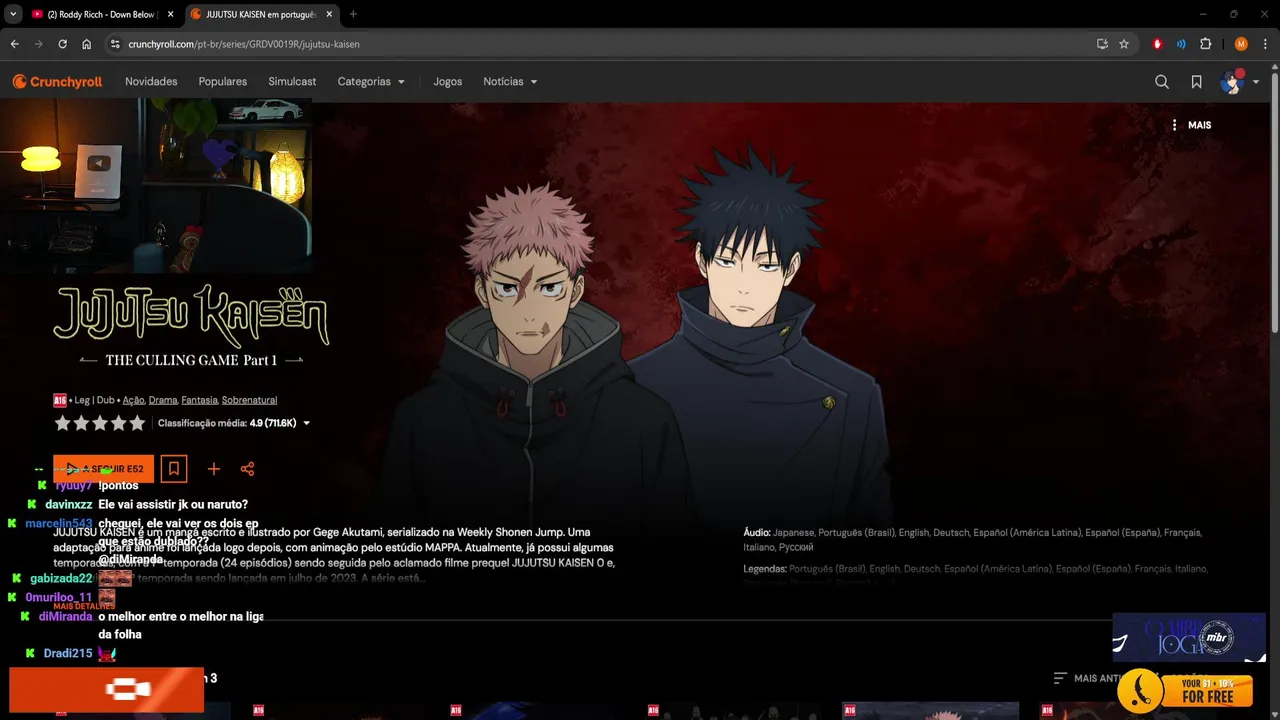The image size is (1280, 720).
Task: Click the share icon
Action: point(247,469)
